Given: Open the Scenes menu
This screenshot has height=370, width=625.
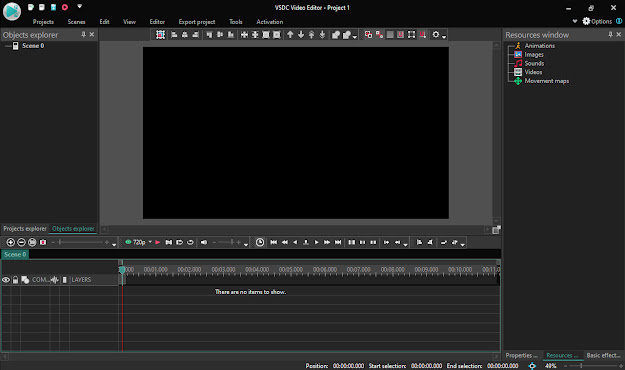Looking at the screenshot, I should 77,22.
